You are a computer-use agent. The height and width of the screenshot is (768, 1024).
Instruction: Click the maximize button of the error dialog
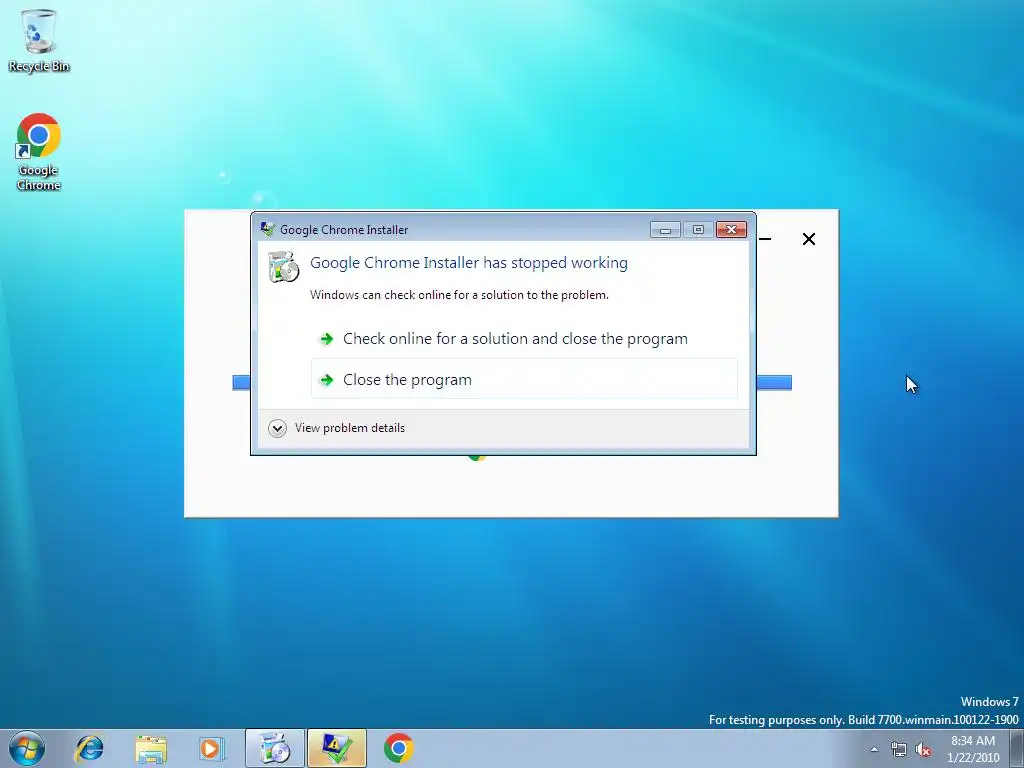click(698, 229)
